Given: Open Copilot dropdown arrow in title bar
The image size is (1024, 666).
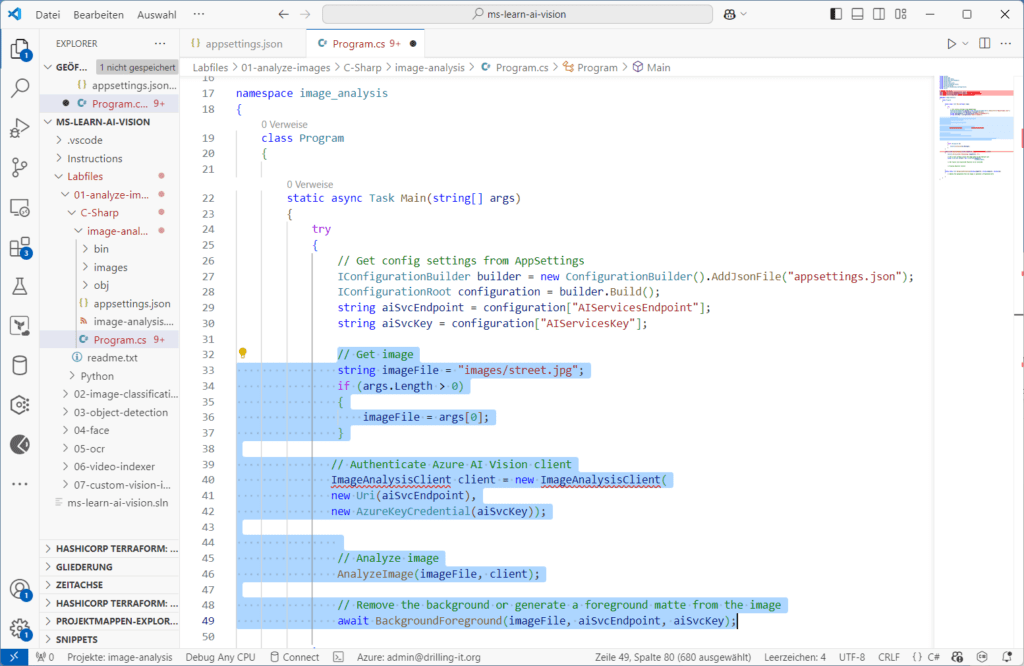Looking at the screenshot, I should pyautogui.click(x=743, y=14).
